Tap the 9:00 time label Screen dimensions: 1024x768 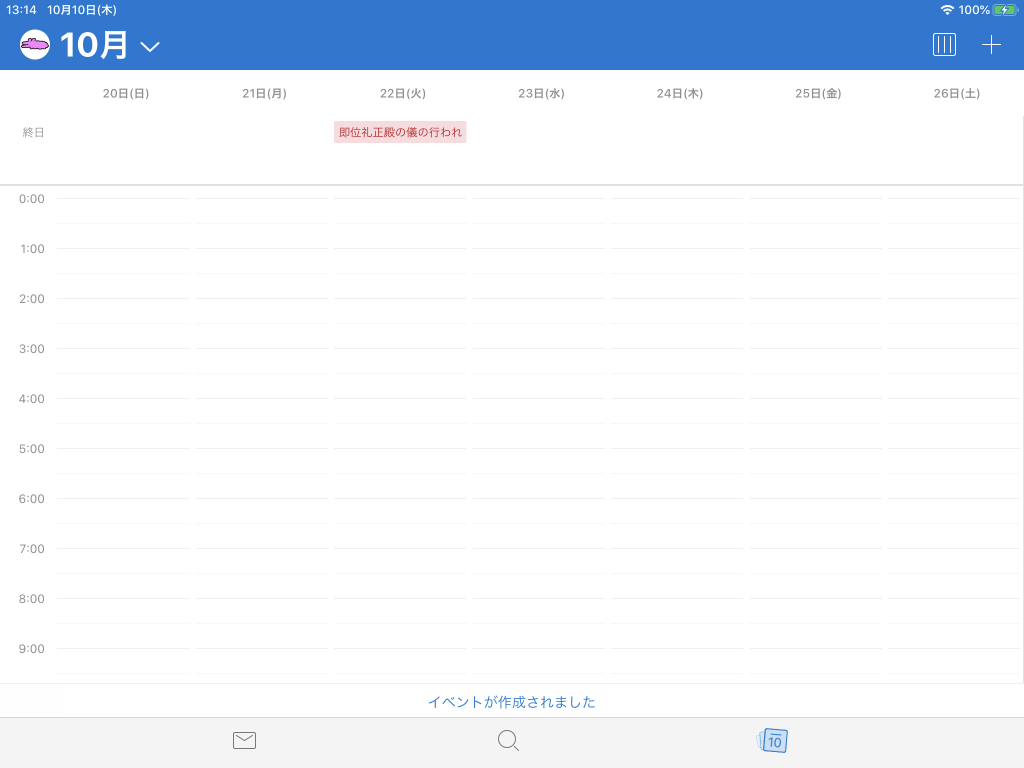click(x=32, y=648)
